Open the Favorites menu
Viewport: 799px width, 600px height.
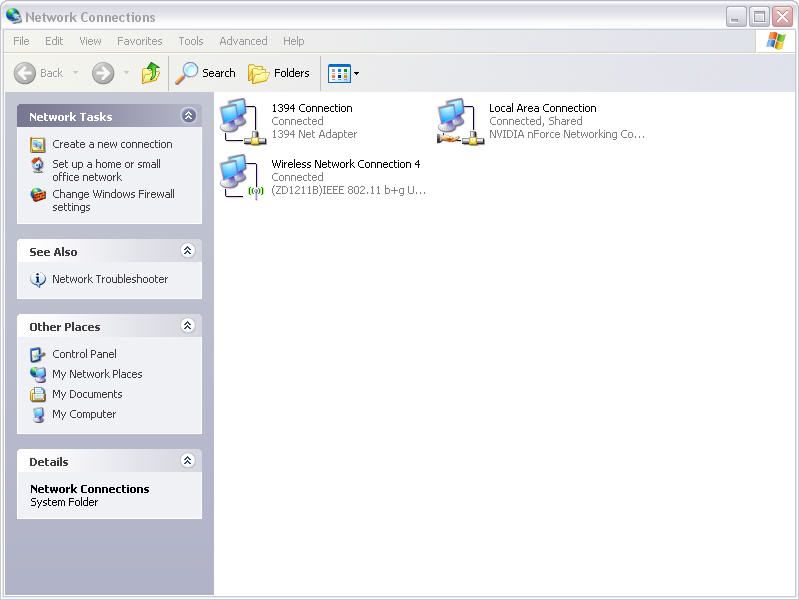(x=140, y=41)
